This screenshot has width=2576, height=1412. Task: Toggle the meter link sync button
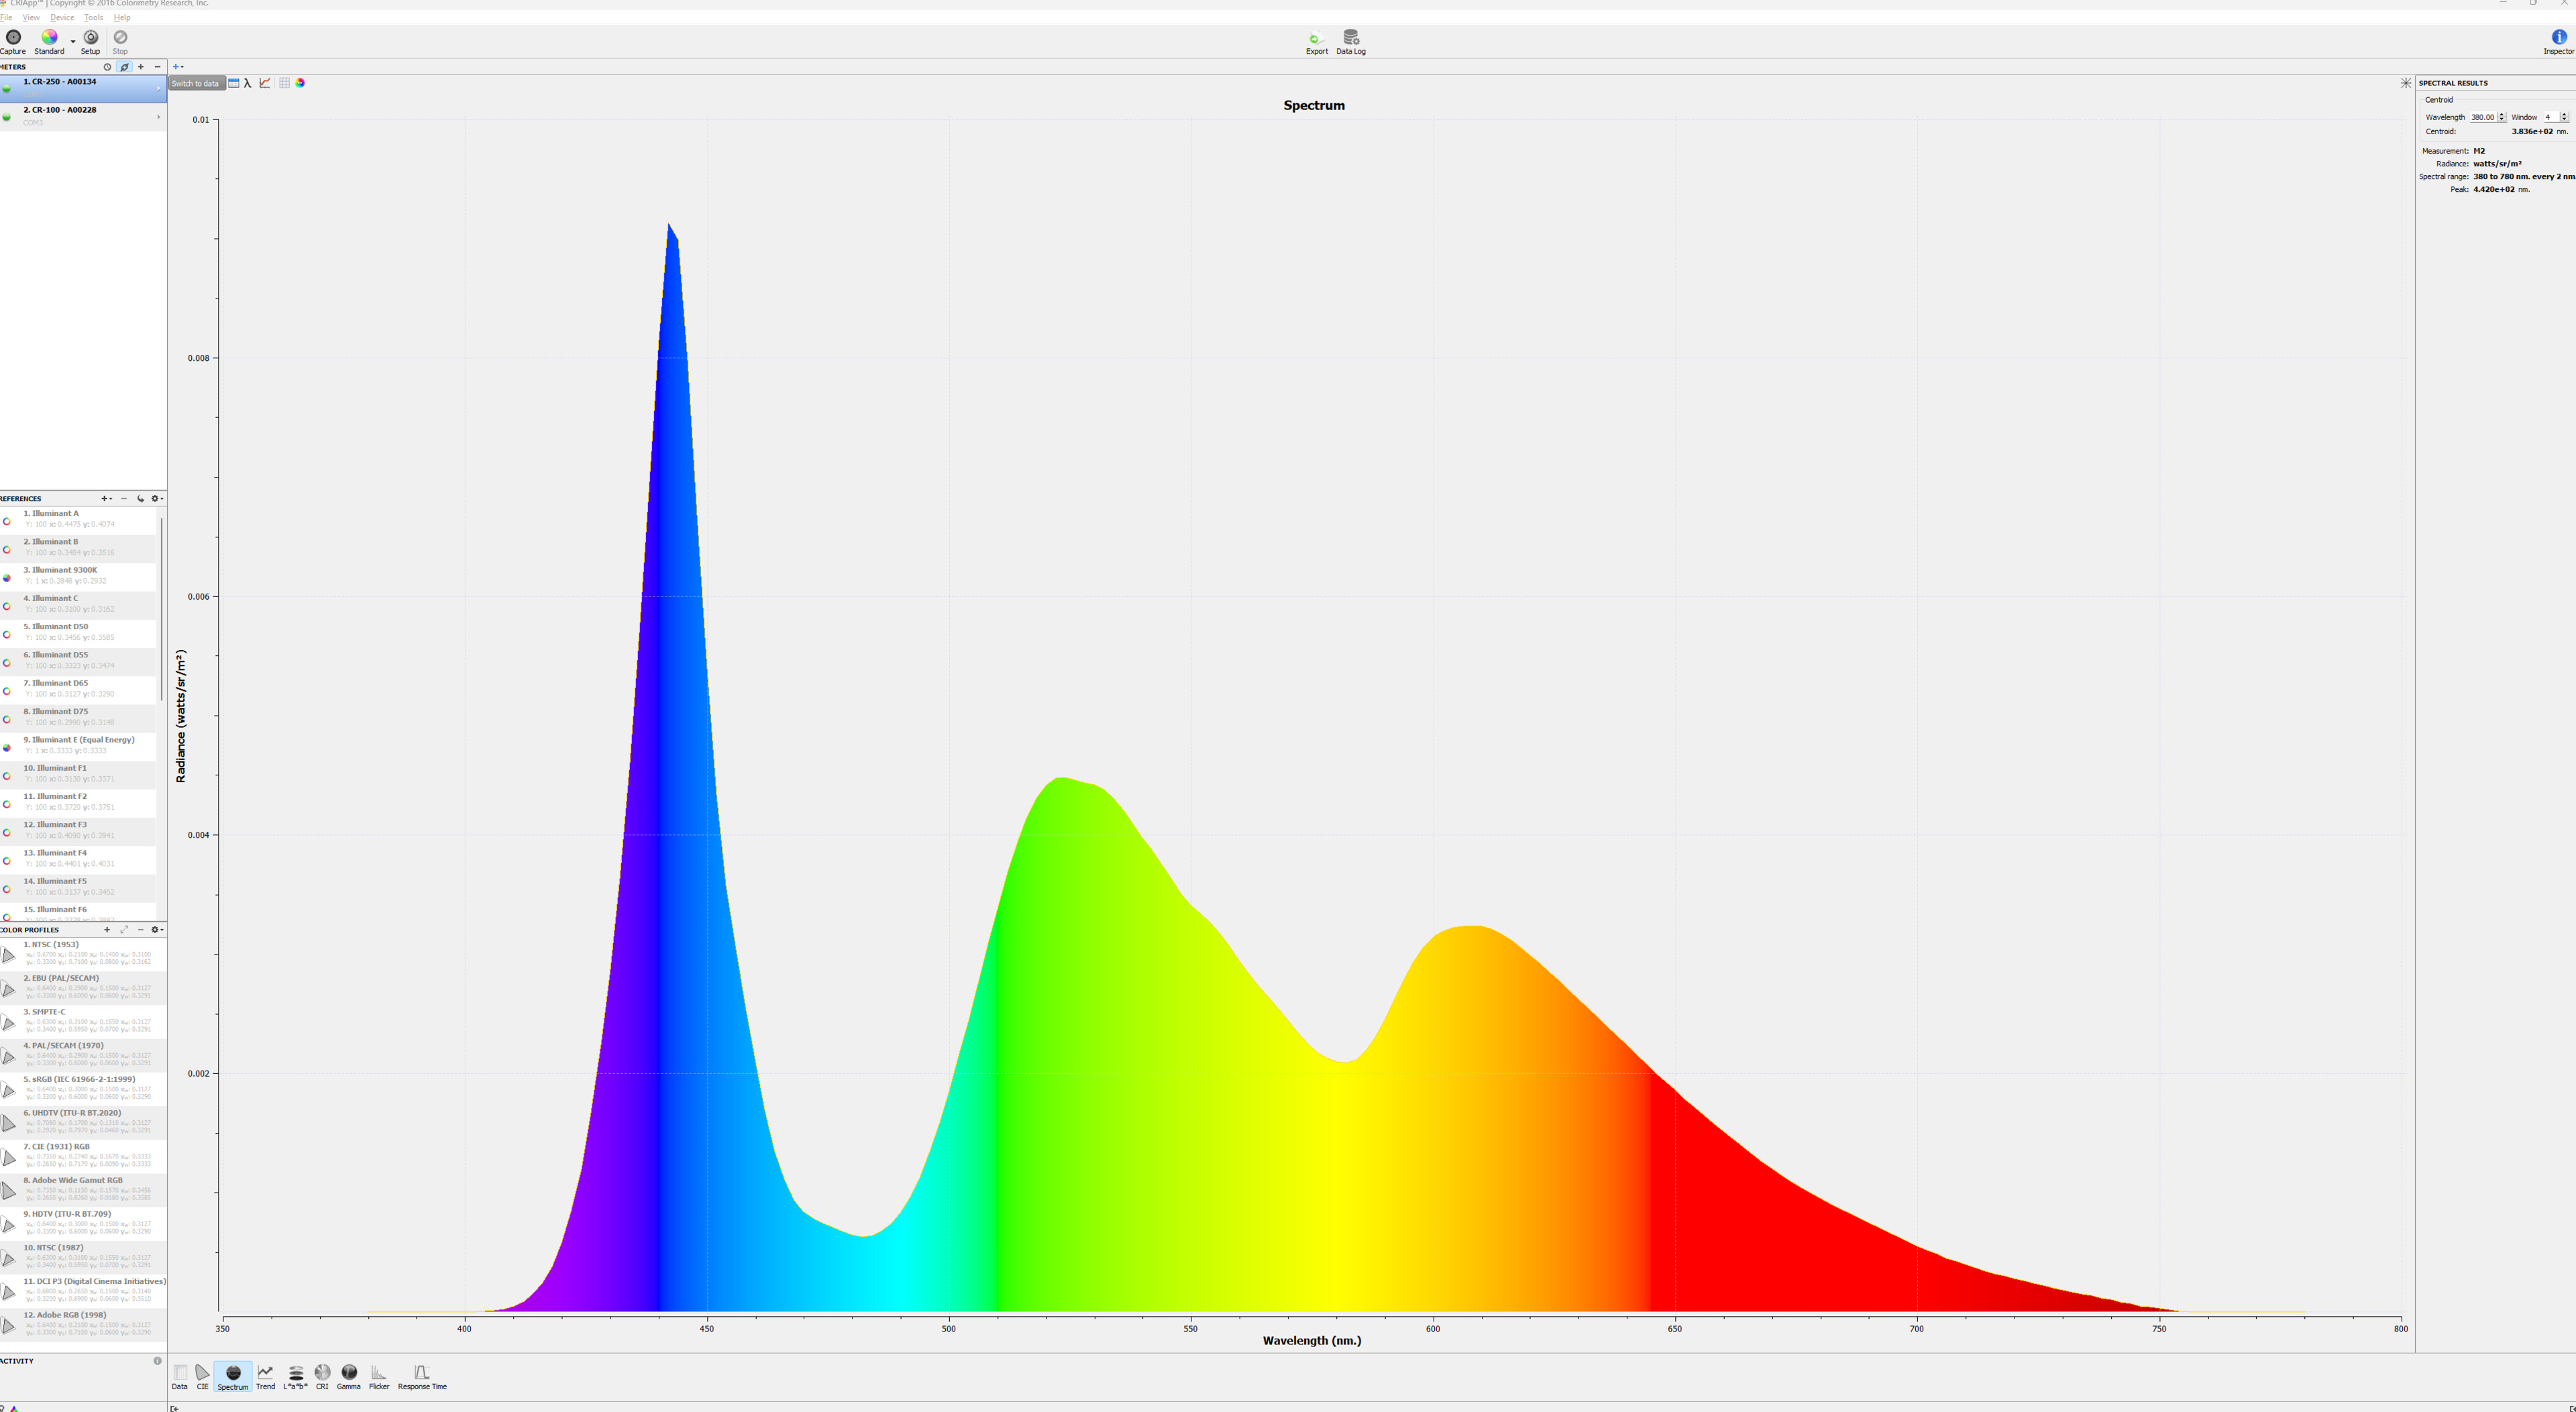pyautogui.click(x=124, y=67)
